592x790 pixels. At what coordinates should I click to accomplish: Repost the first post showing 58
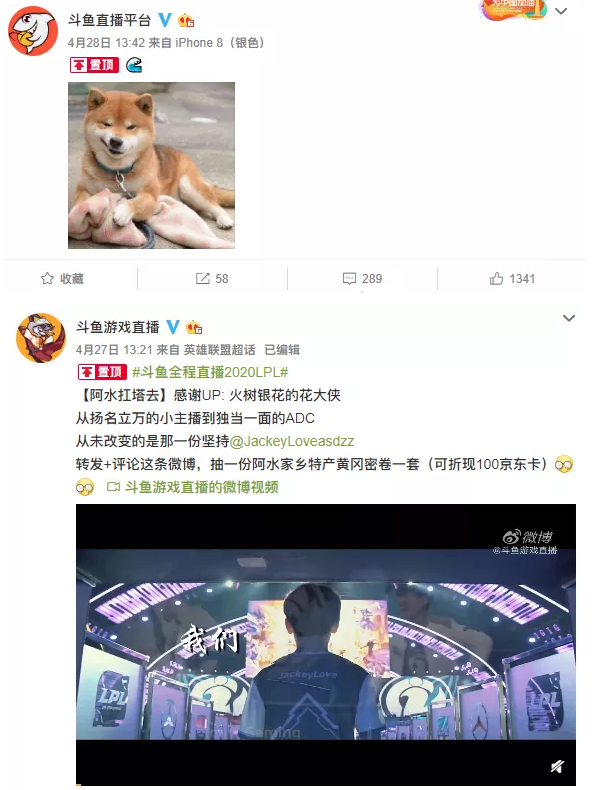tap(212, 279)
